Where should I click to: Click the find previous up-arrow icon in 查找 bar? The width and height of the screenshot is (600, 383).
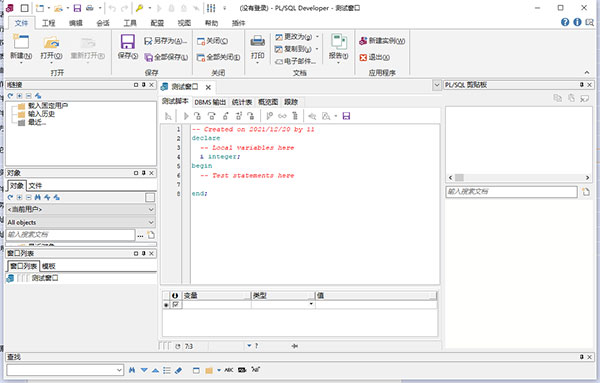(155, 370)
